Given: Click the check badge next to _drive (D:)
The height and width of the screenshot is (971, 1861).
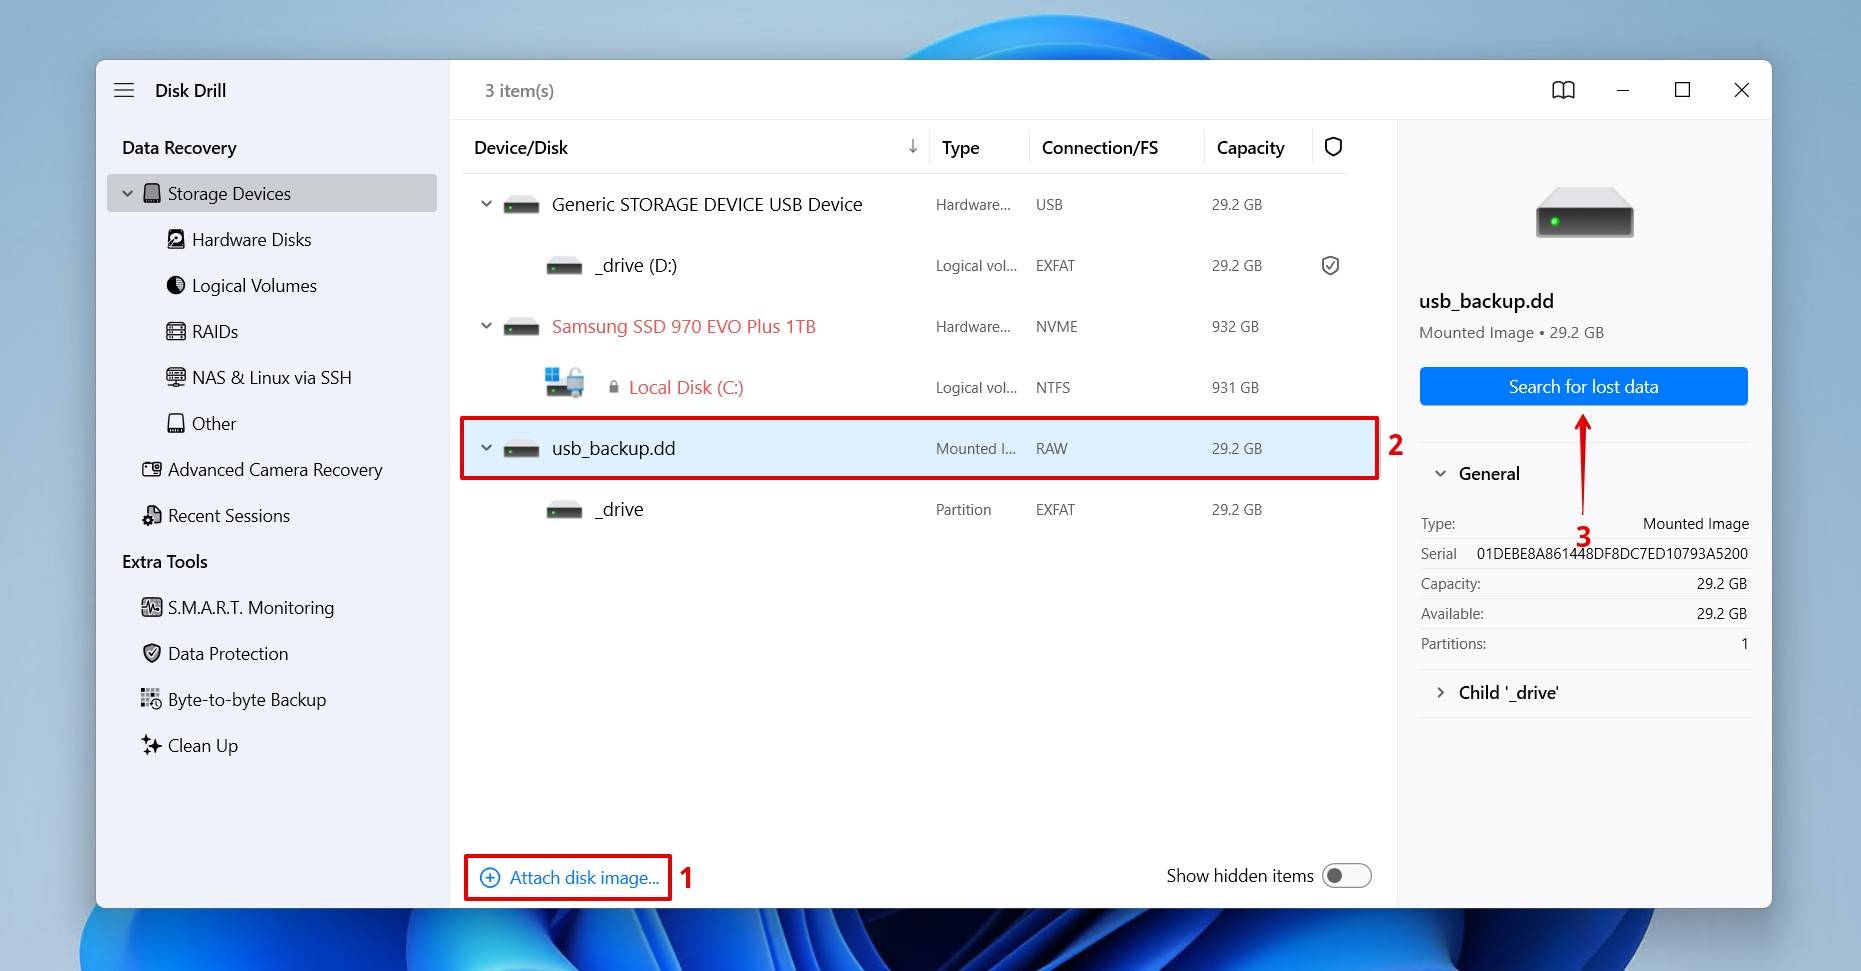Looking at the screenshot, I should (x=1330, y=265).
